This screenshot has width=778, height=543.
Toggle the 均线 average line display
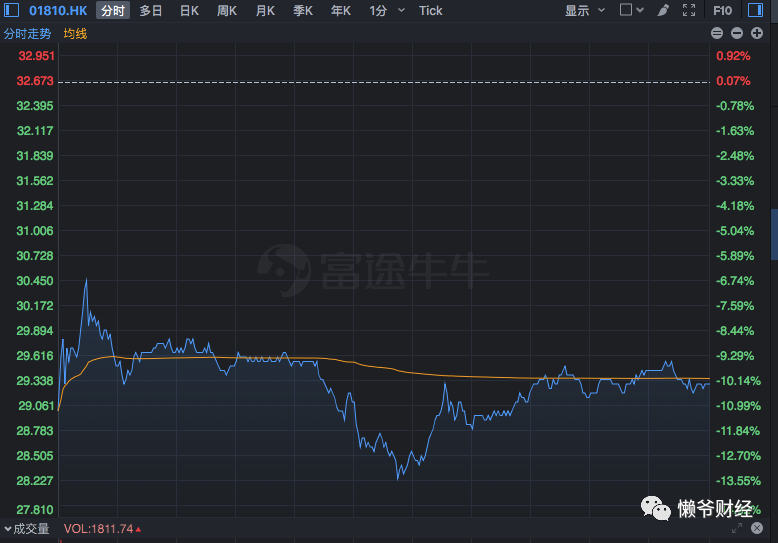click(x=75, y=34)
